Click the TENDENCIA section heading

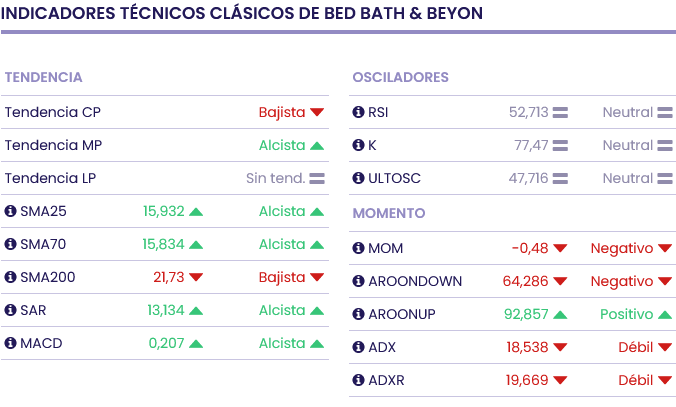43,77
